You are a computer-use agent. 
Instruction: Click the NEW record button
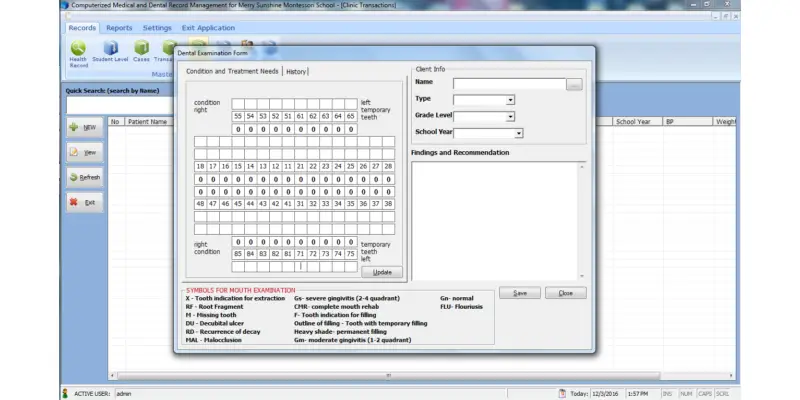pyautogui.click(x=85, y=128)
